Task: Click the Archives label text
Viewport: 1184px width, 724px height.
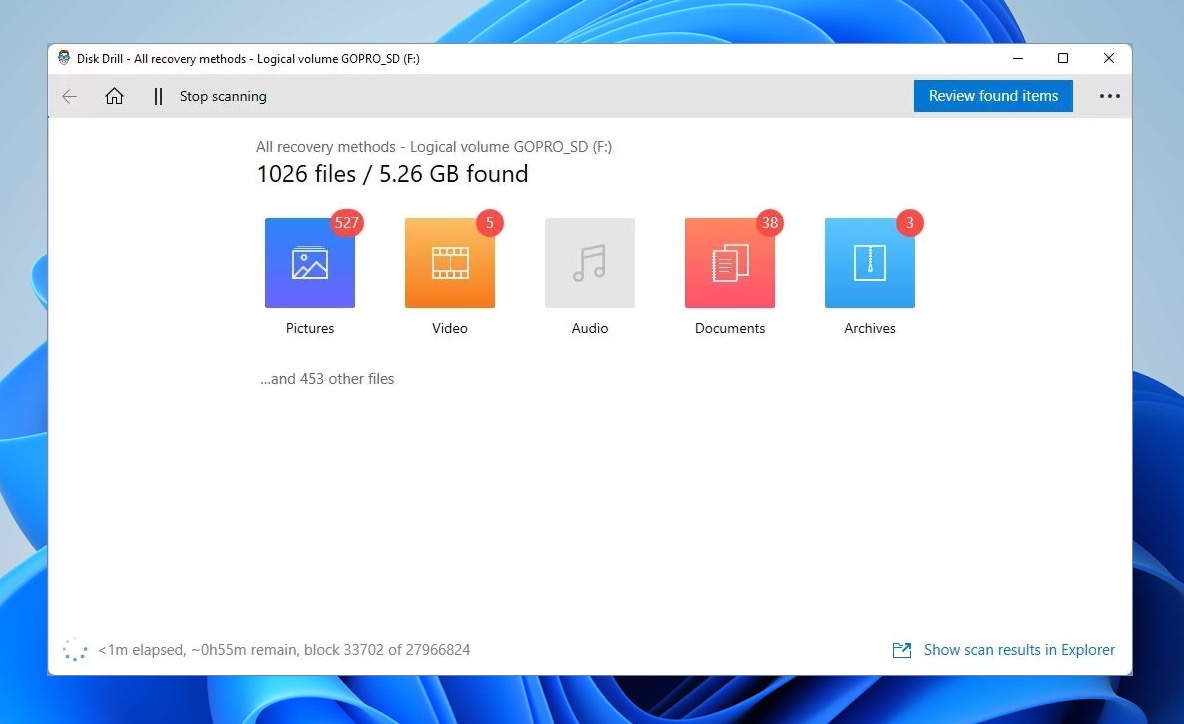Action: [x=870, y=328]
